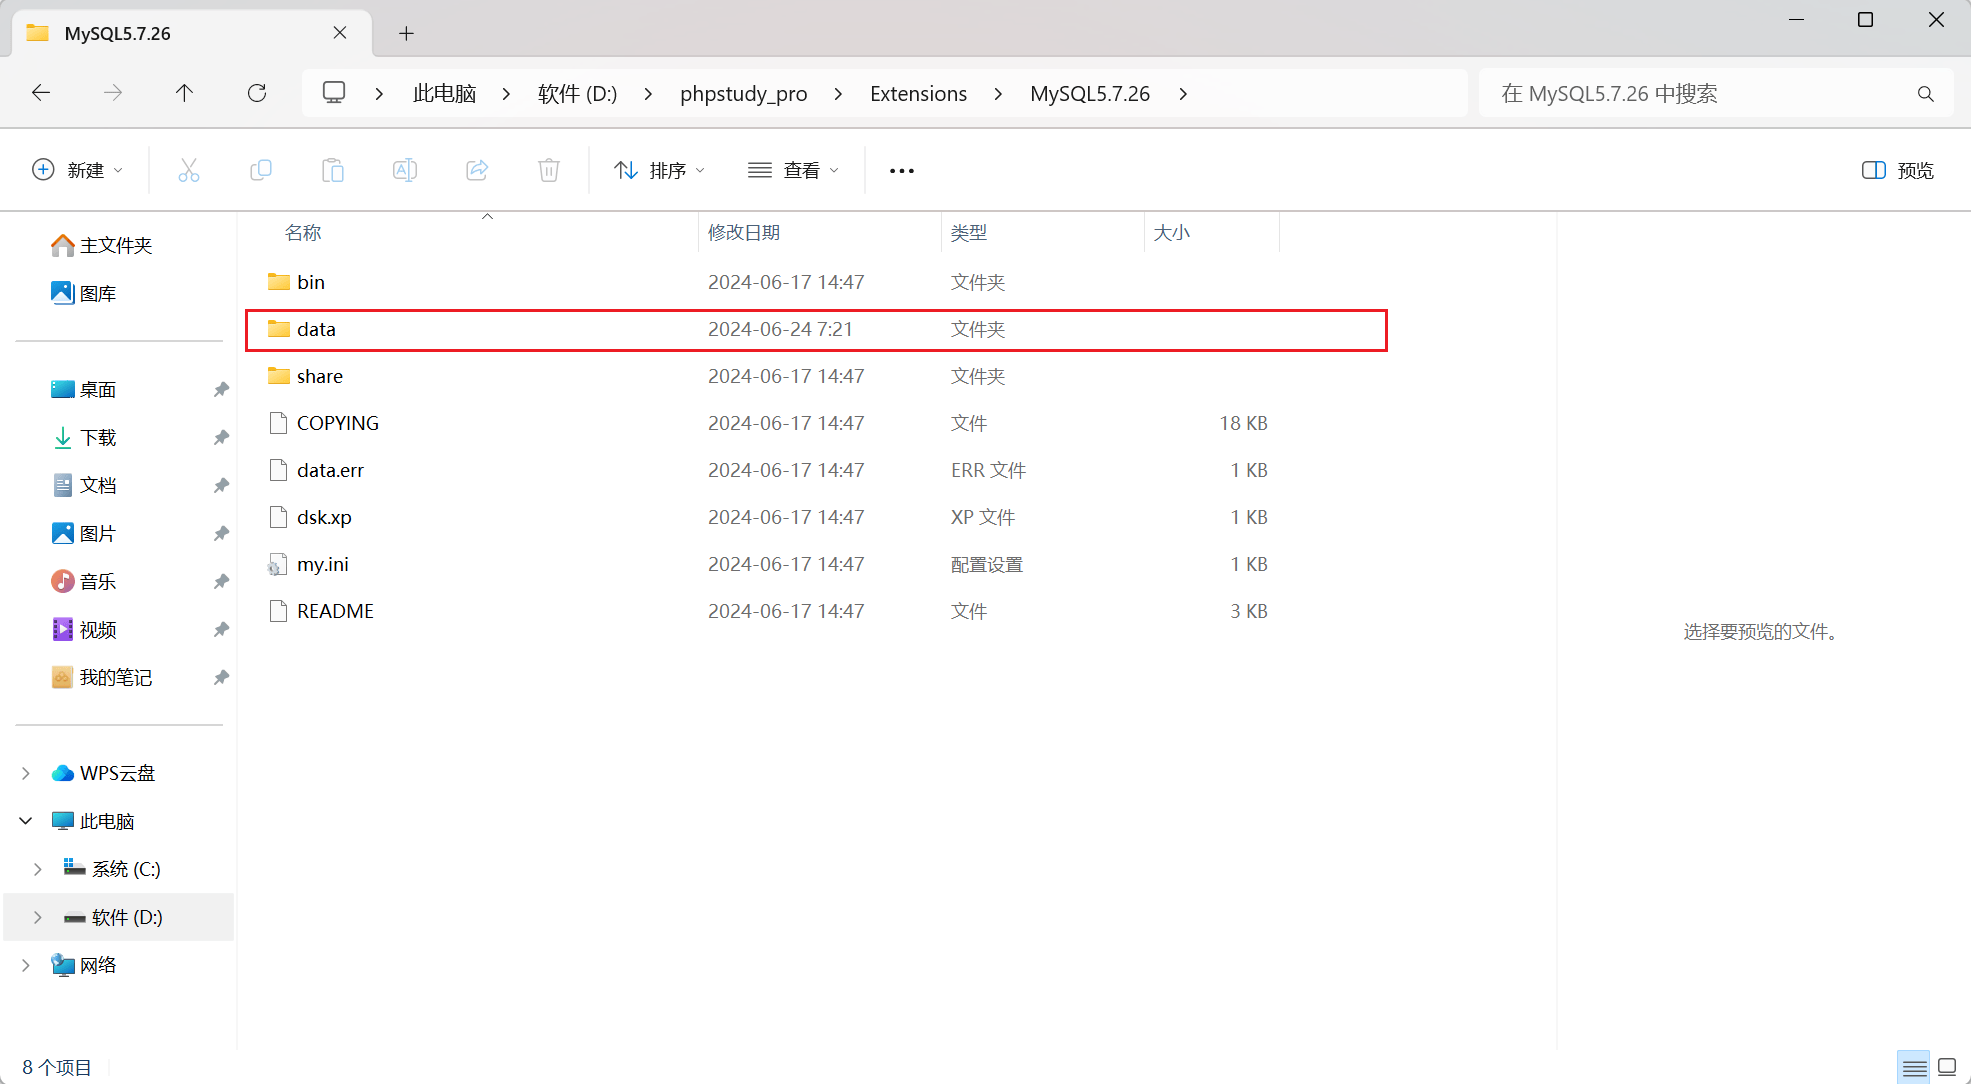Click the Delete trash can icon
This screenshot has width=1971, height=1084.
(x=549, y=170)
